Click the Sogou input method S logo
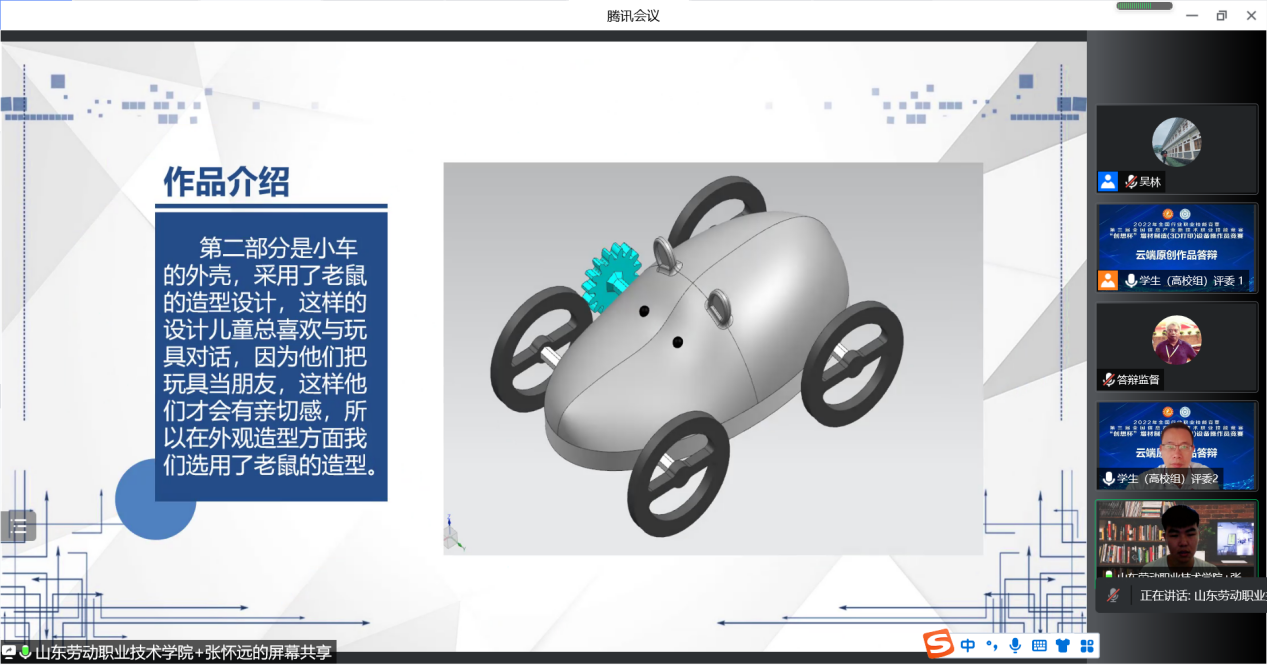The image size is (1267, 665). coord(937,645)
